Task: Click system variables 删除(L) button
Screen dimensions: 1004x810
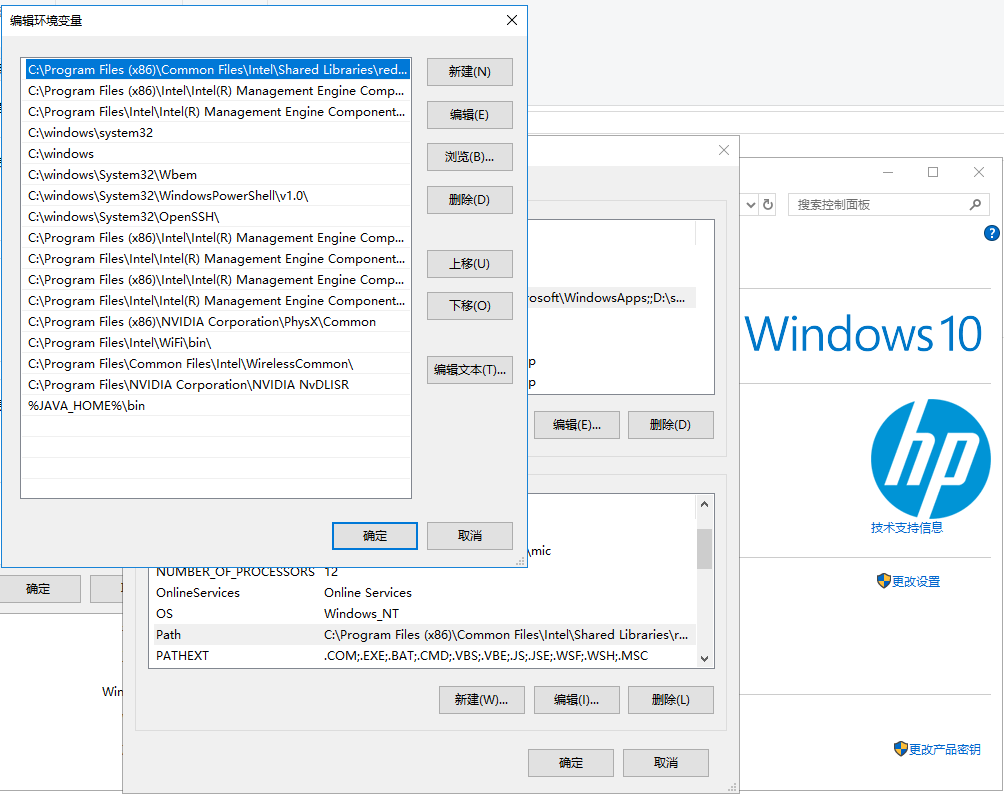Action: [x=670, y=700]
